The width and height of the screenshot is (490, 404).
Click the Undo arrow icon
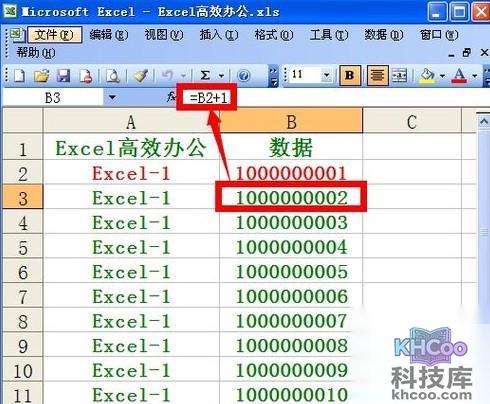click(x=167, y=76)
